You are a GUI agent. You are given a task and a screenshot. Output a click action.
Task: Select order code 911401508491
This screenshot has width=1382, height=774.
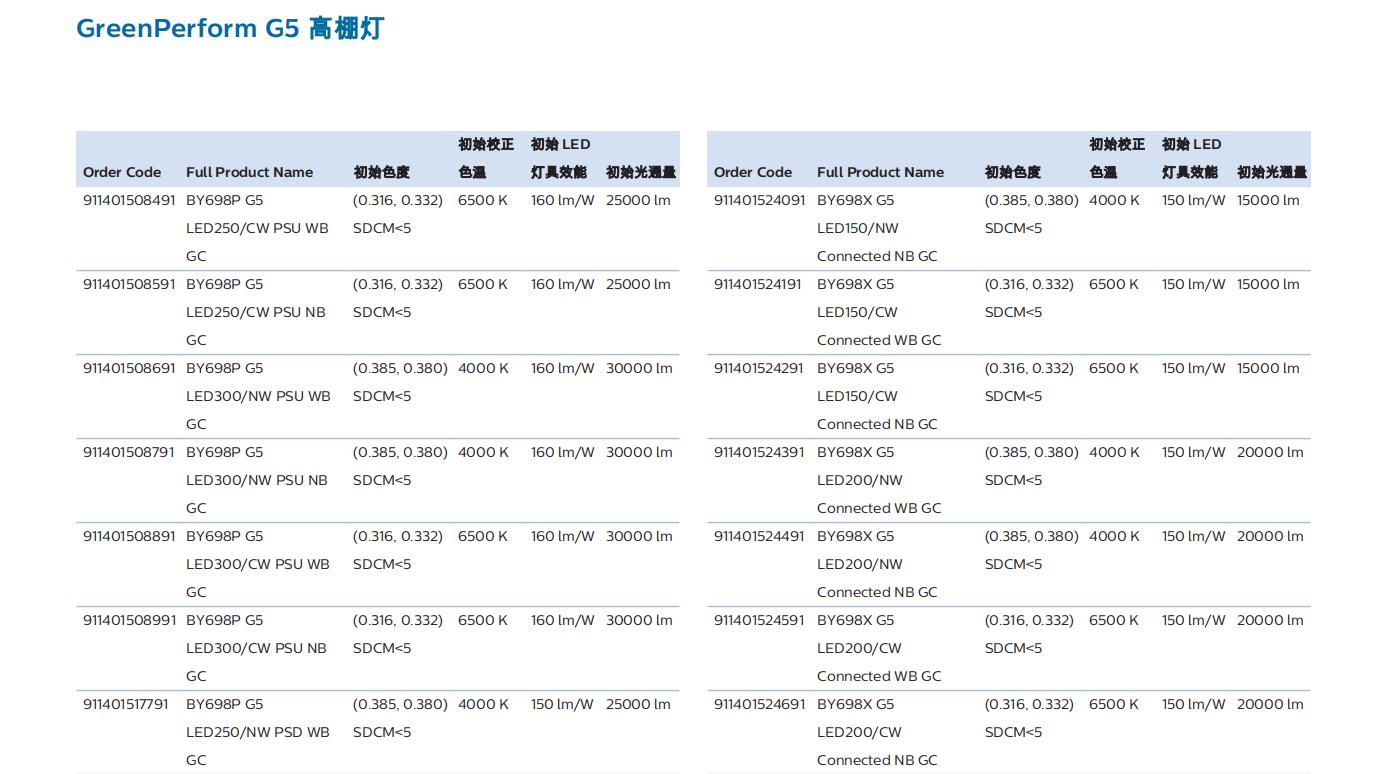coord(128,200)
